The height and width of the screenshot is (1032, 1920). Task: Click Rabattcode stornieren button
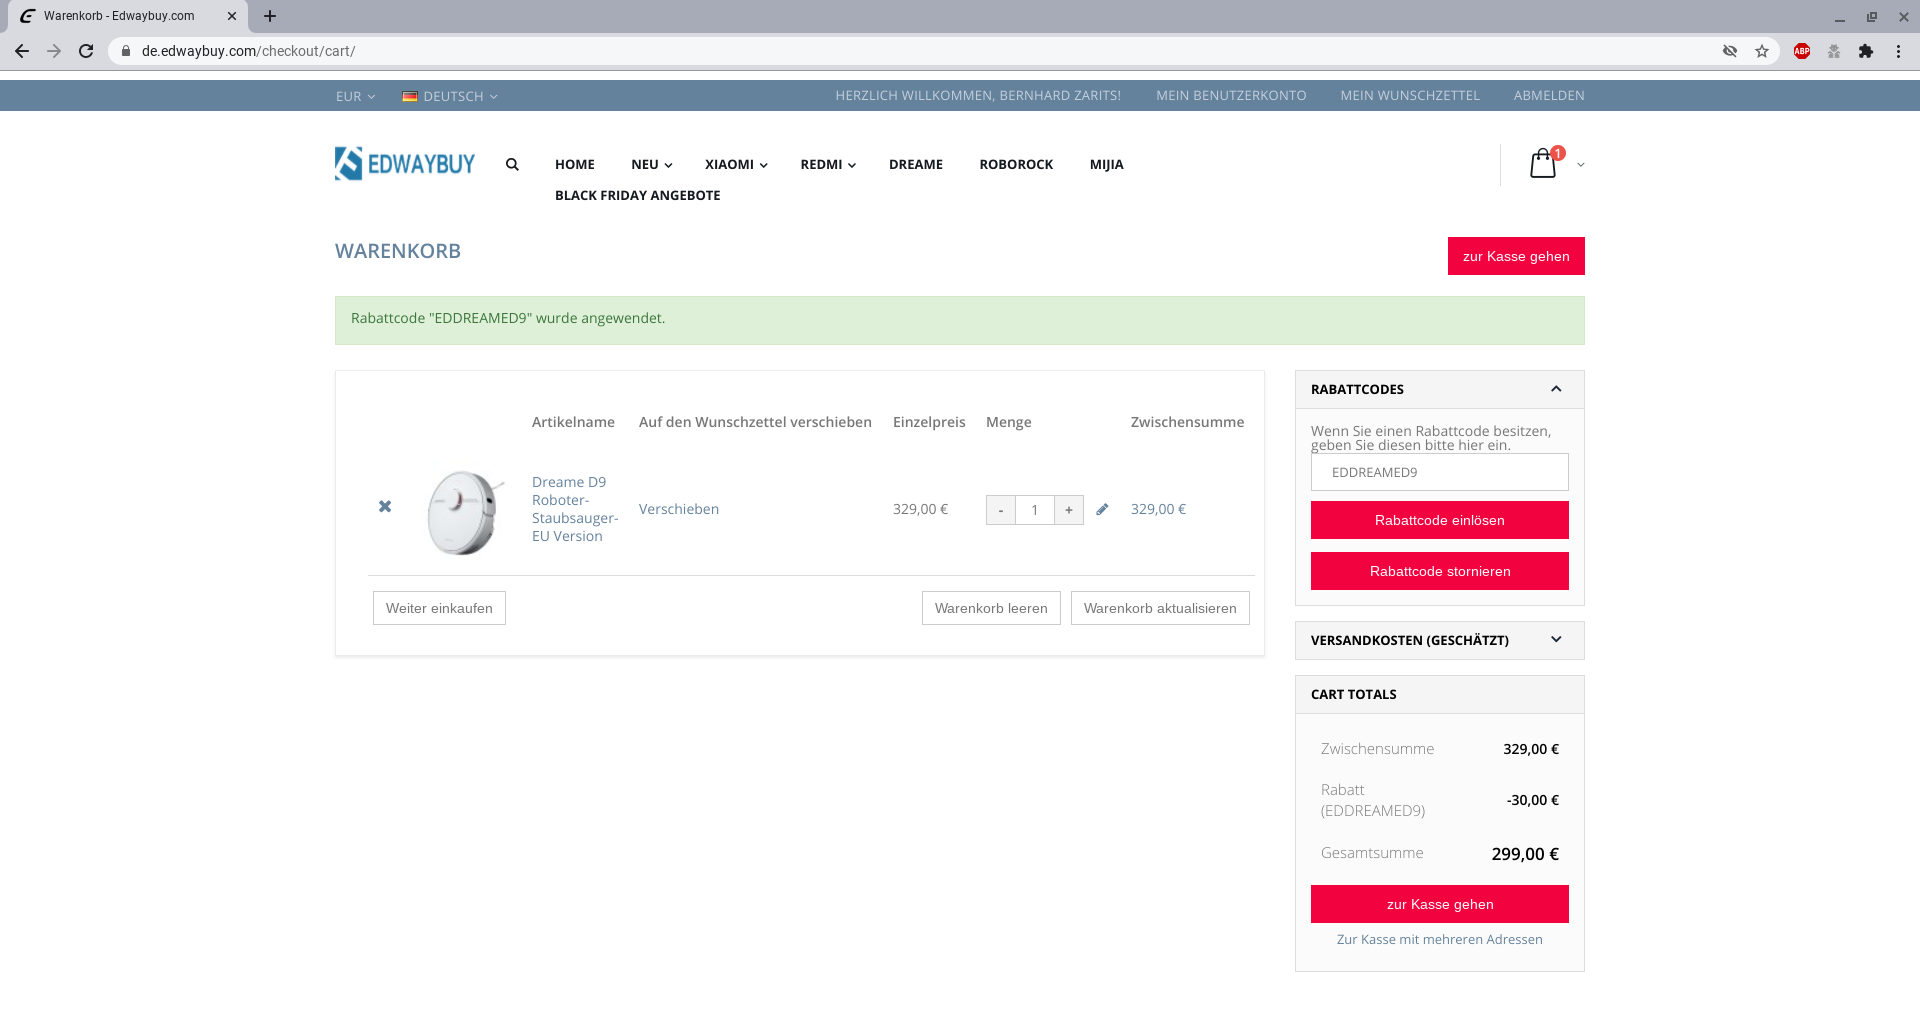pos(1440,571)
